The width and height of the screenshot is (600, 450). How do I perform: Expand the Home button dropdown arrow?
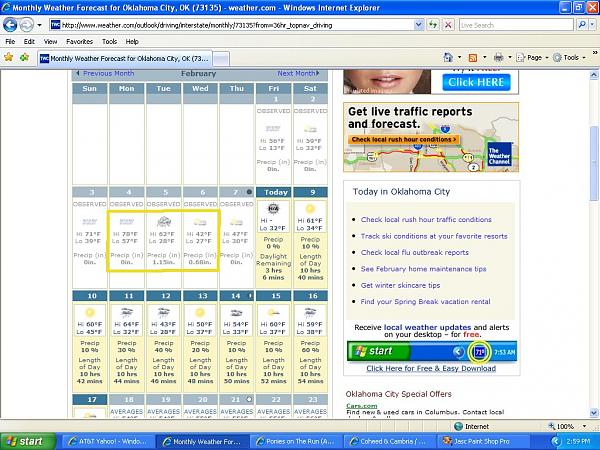(459, 57)
